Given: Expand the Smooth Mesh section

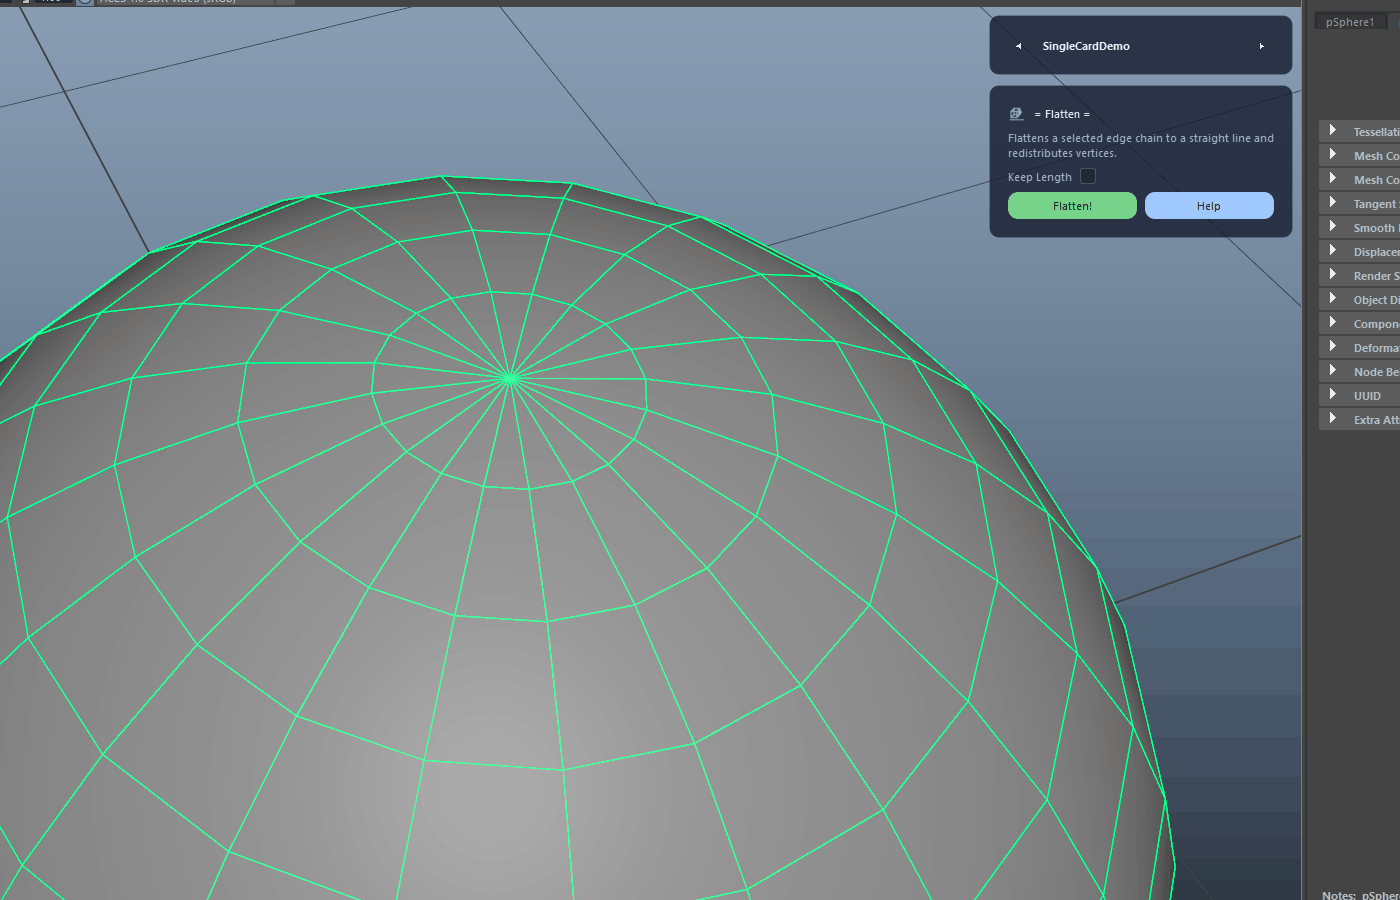Looking at the screenshot, I should (1359, 227).
